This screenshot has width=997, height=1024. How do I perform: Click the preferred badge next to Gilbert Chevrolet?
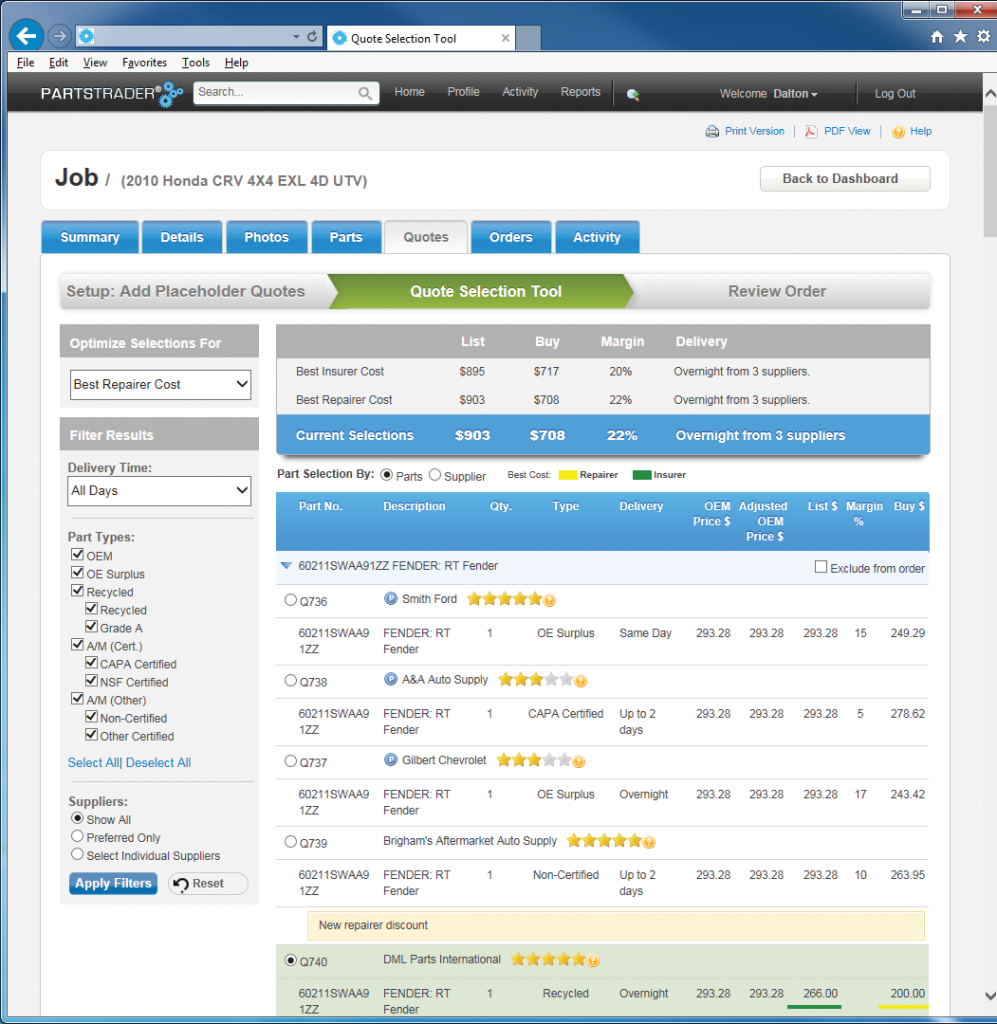390,760
